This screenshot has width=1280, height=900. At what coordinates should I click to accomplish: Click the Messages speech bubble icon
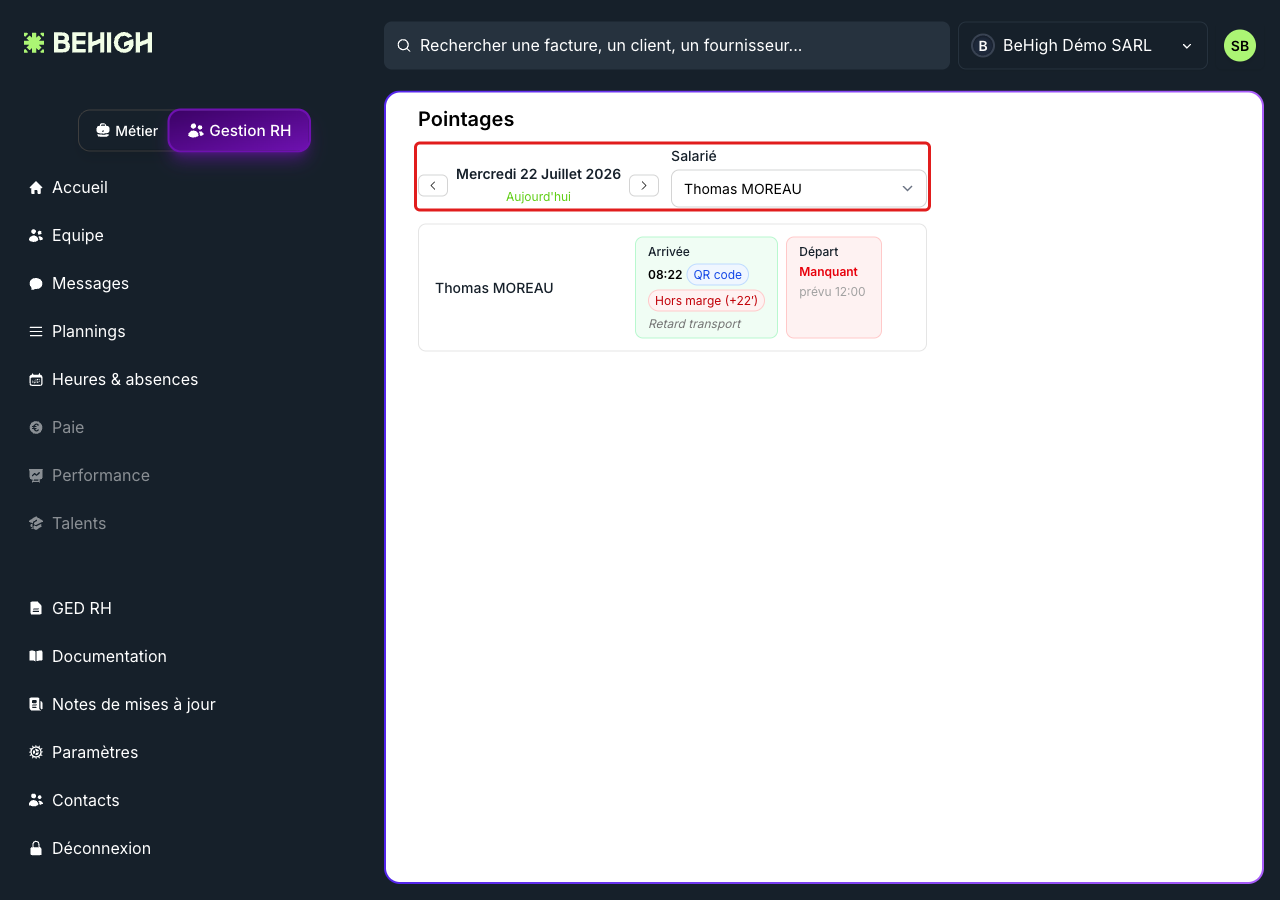click(36, 284)
